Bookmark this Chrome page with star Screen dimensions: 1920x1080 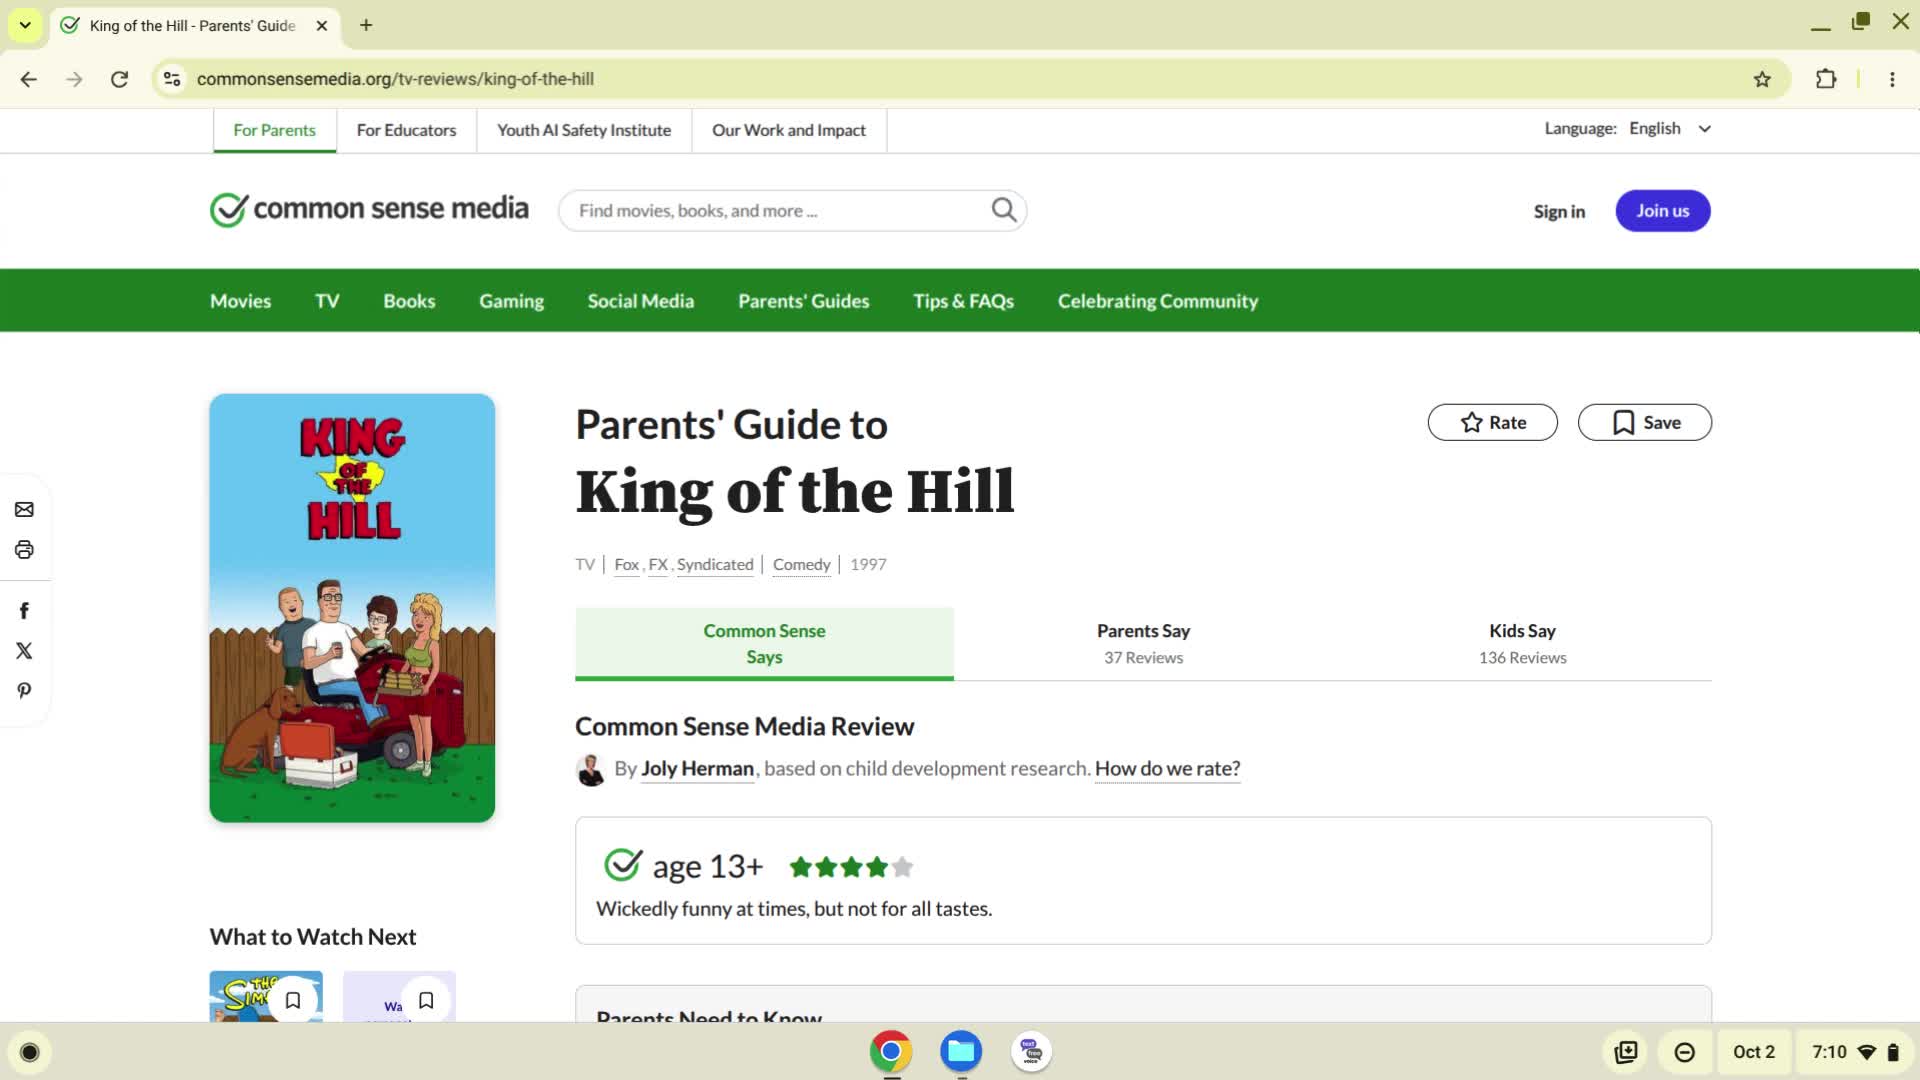[x=1762, y=79]
